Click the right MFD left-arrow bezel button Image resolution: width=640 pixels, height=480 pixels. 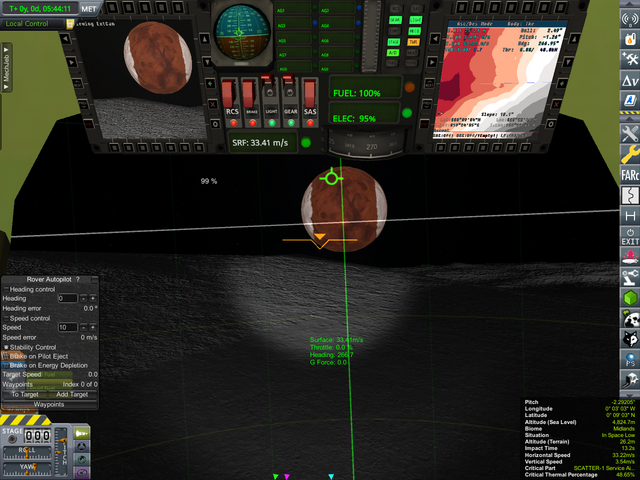point(435,39)
